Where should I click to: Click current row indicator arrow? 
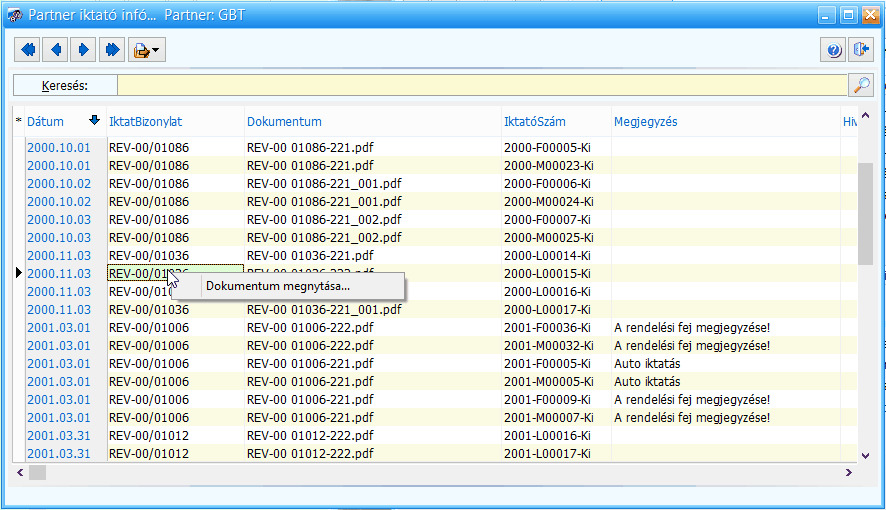point(18,273)
